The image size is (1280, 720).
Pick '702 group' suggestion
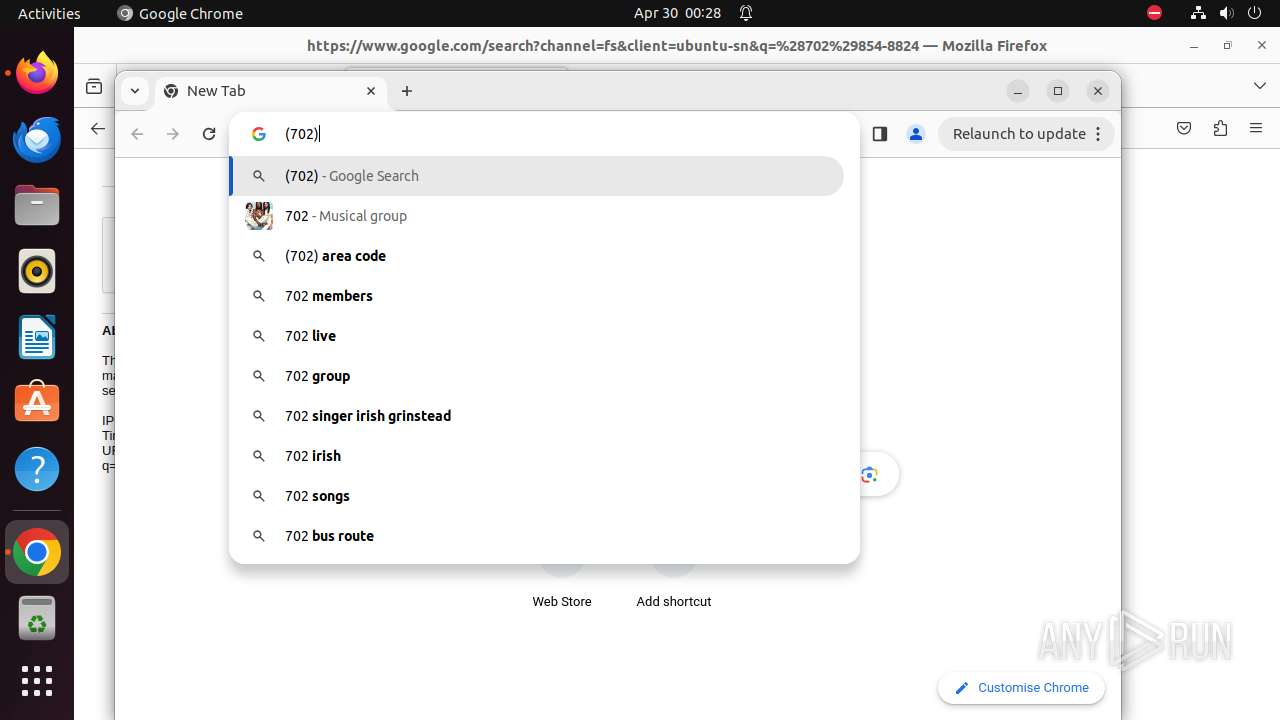pyautogui.click(x=537, y=376)
